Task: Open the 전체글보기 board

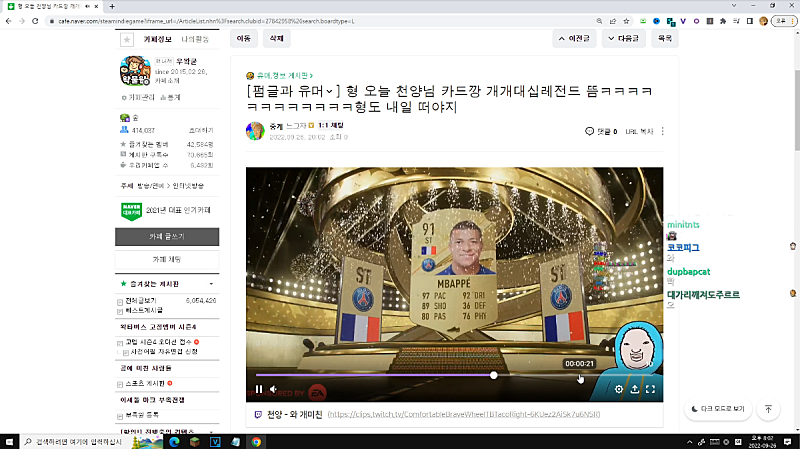Action: pyautogui.click(x=141, y=301)
